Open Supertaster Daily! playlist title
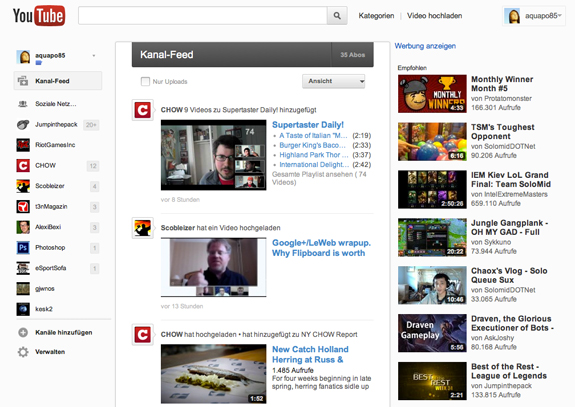Screen dimensions: 575x407 (308, 125)
